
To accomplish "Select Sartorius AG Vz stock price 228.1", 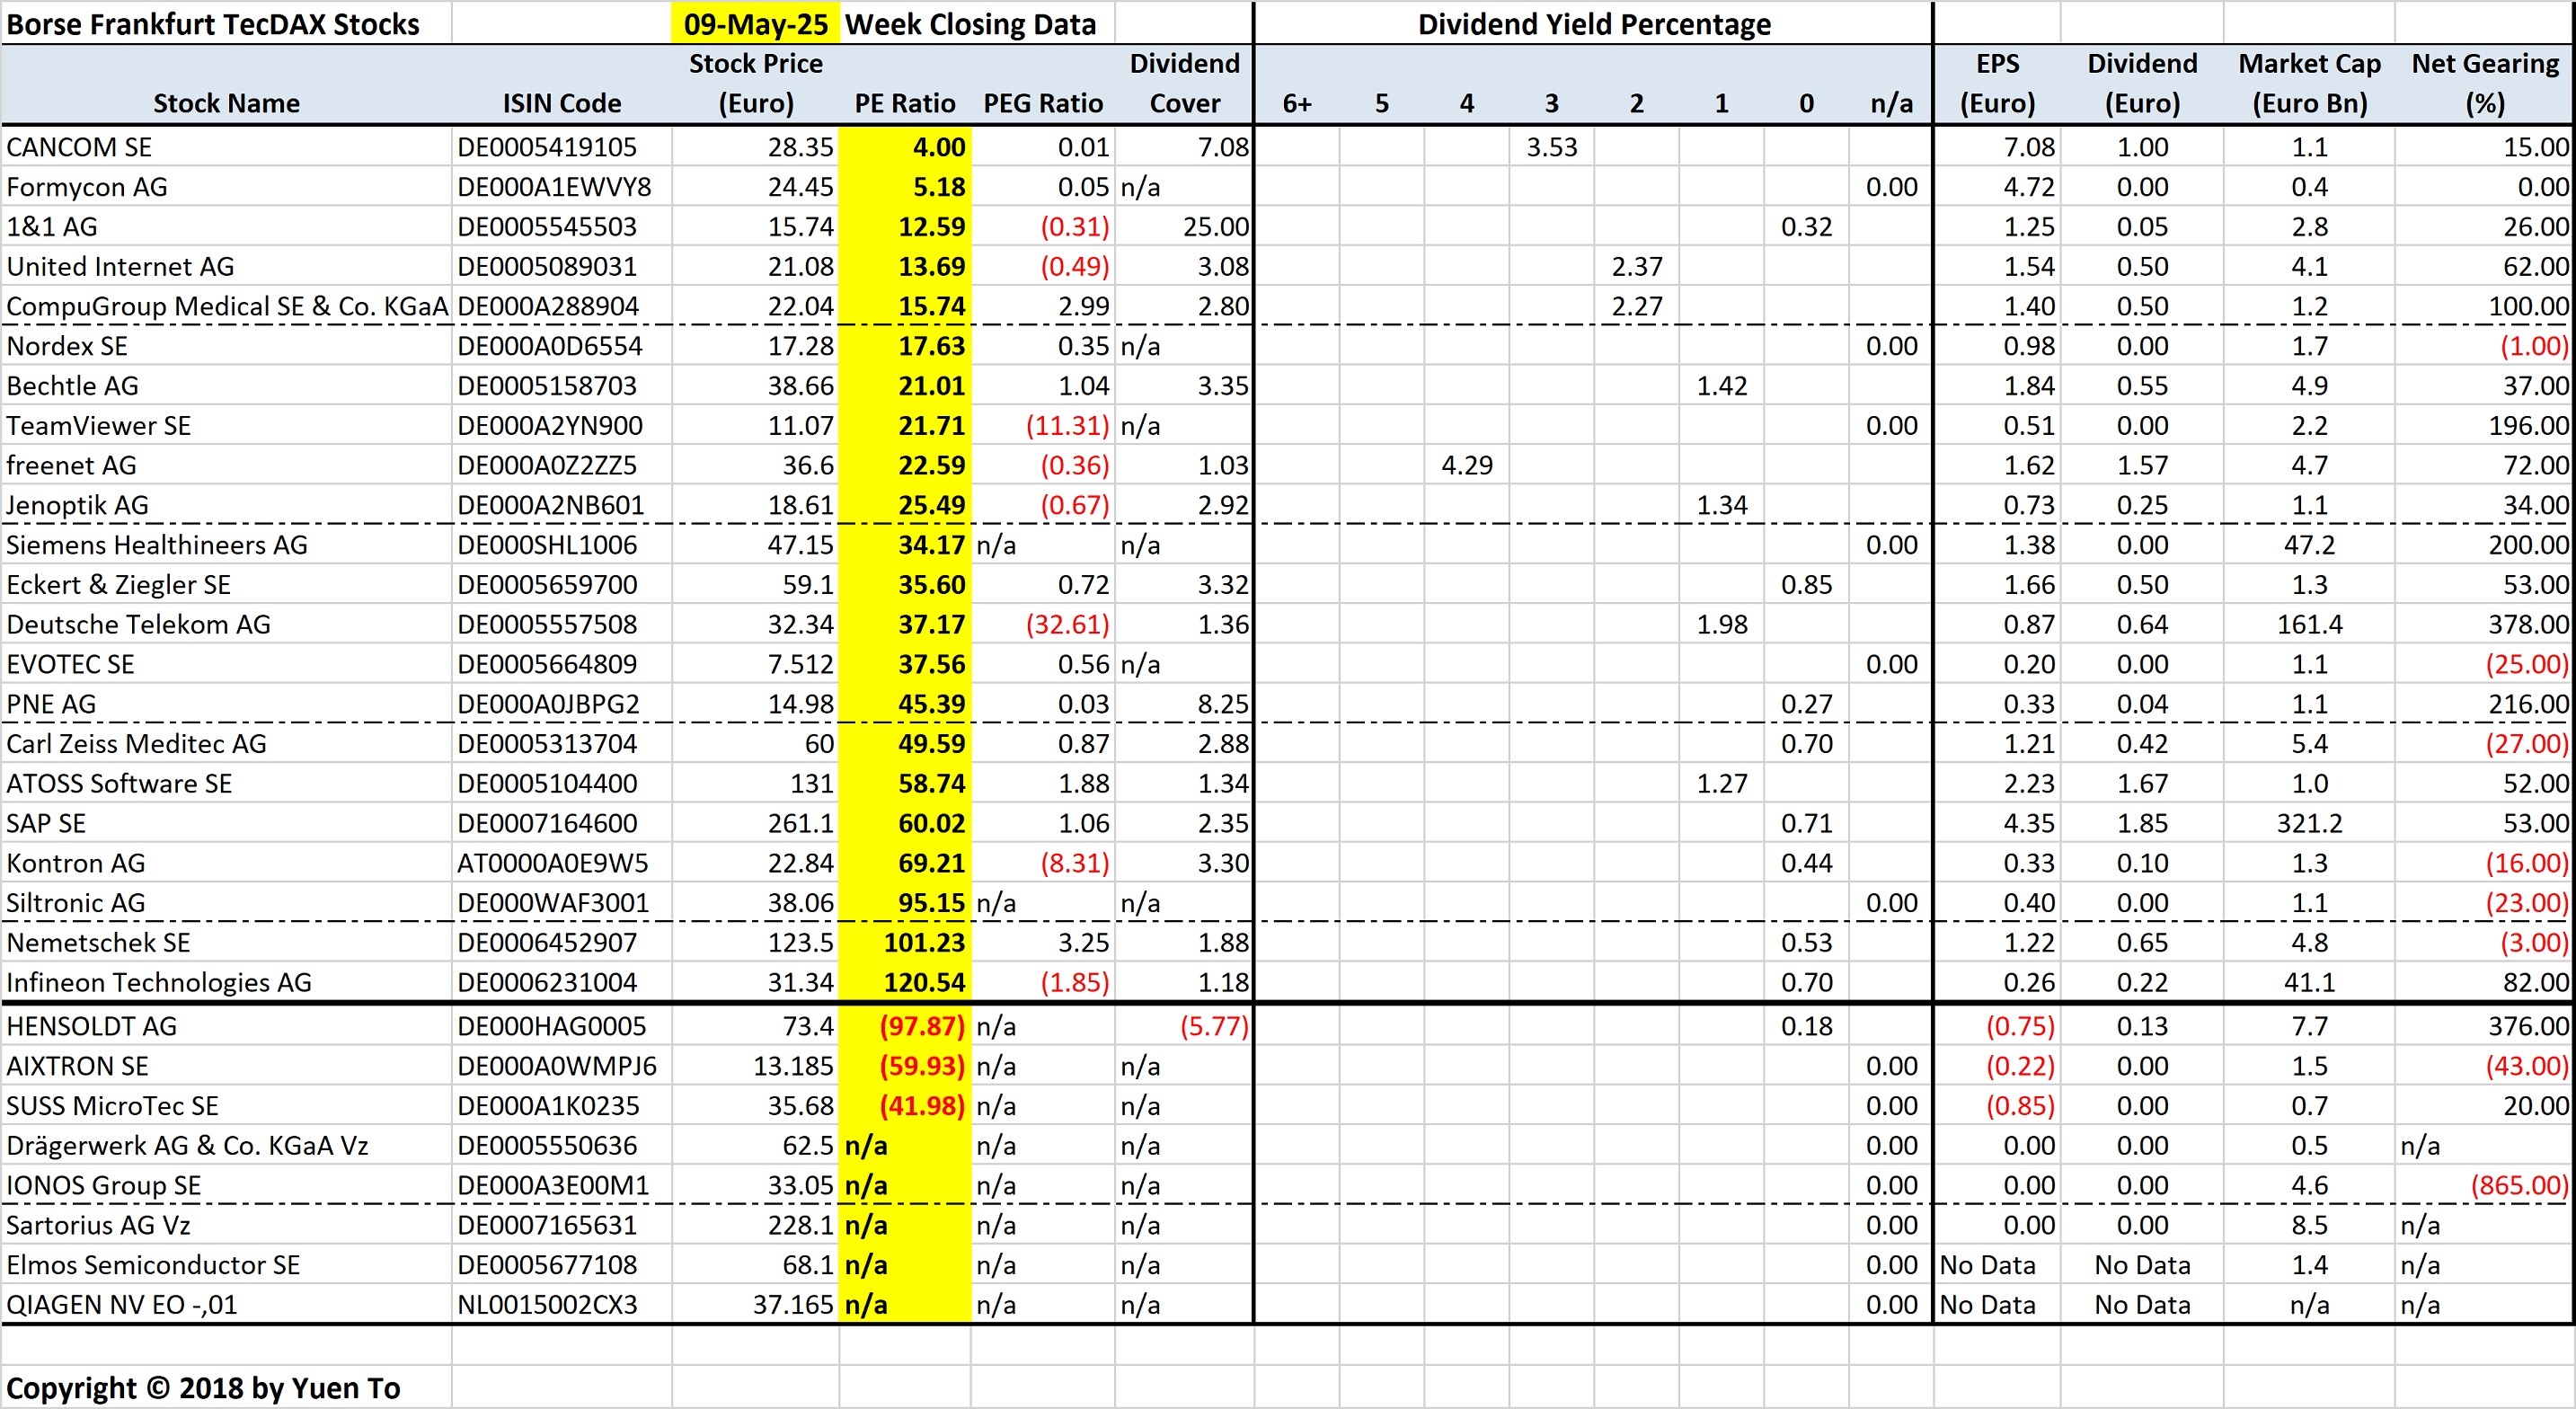I will [755, 1225].
